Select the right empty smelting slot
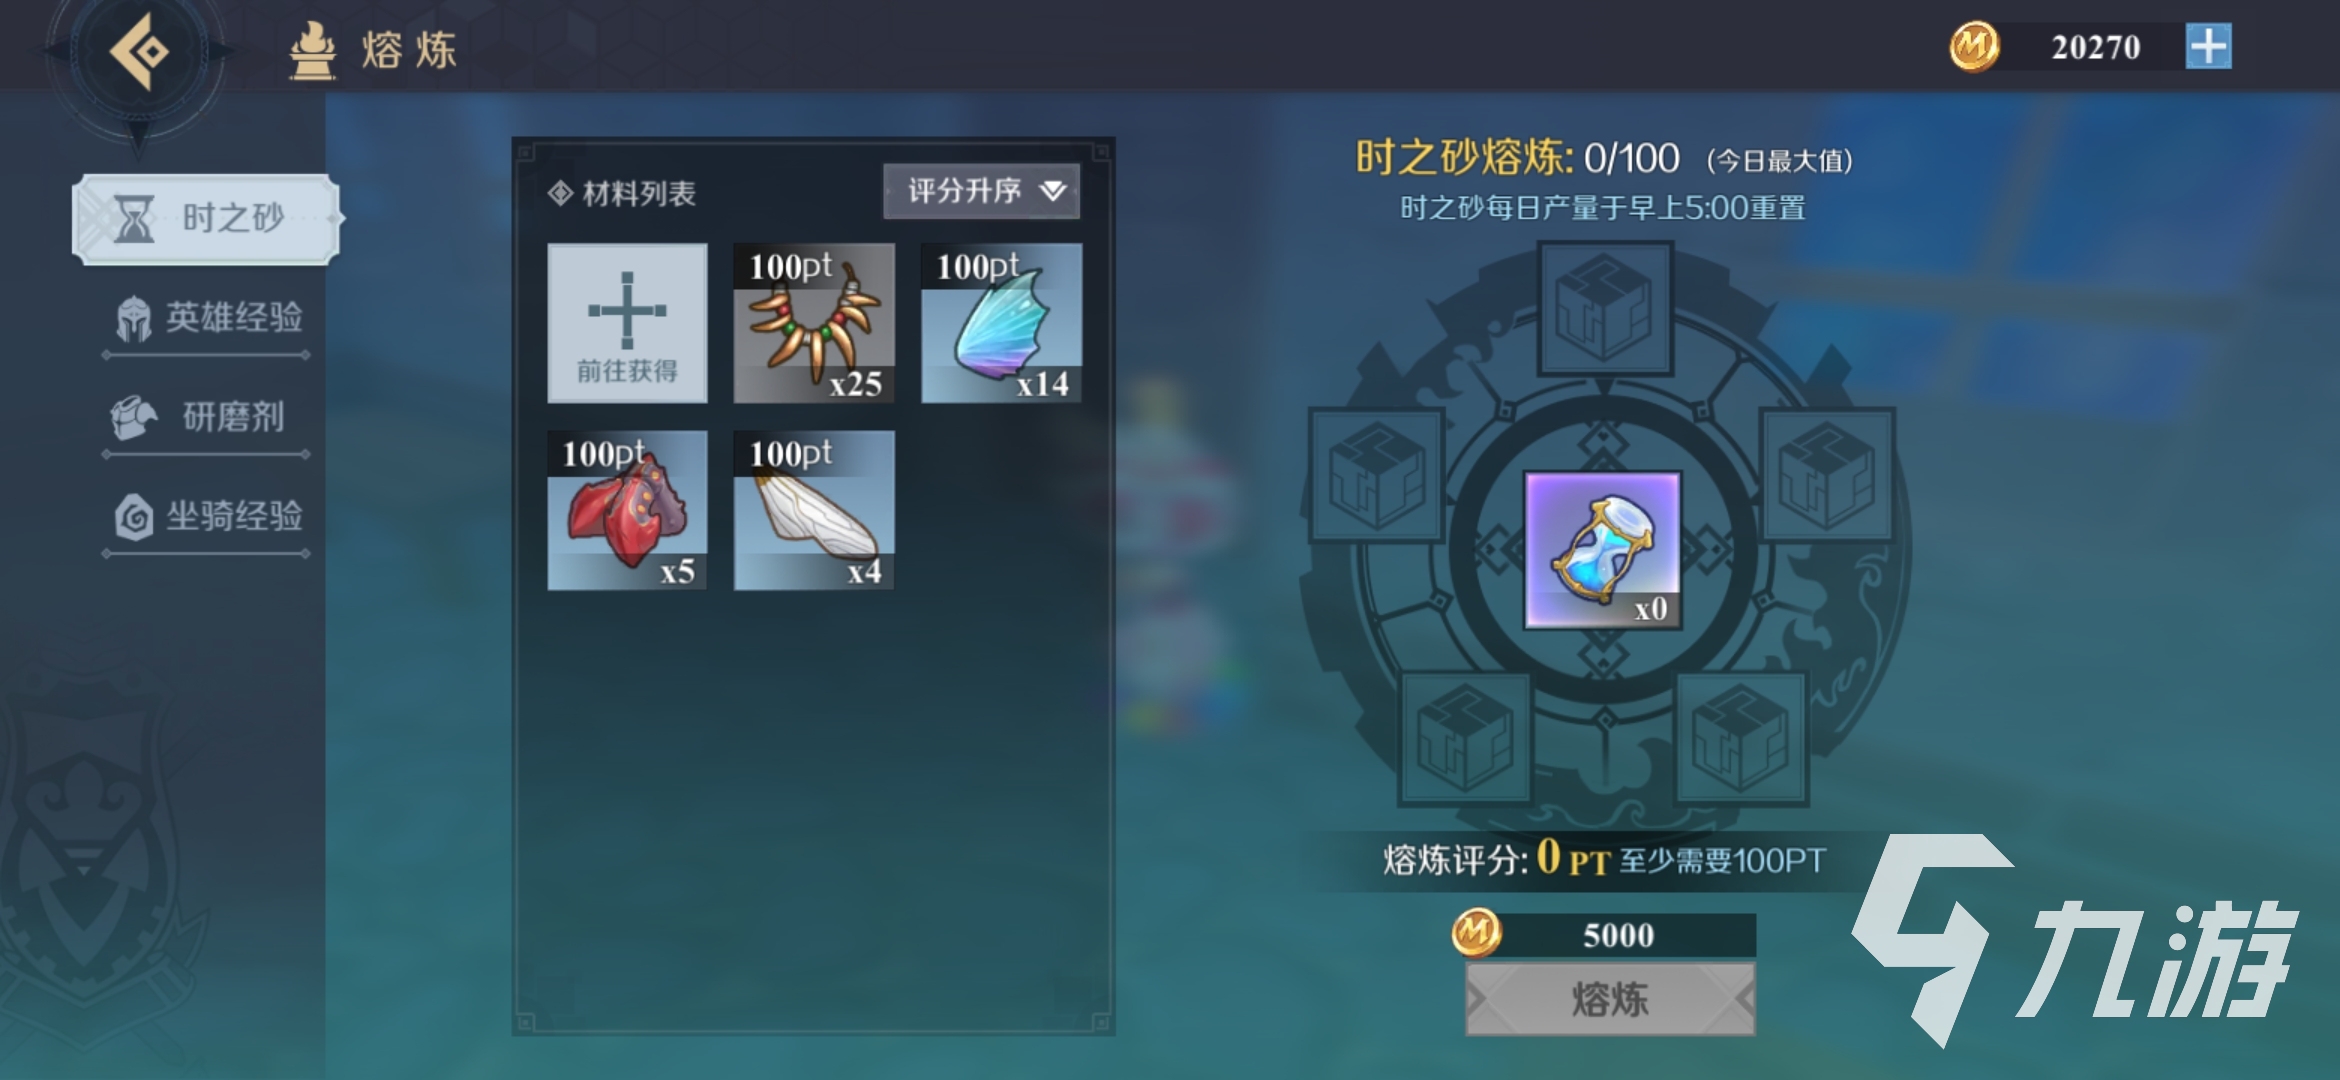Viewport: 2340px width, 1080px height. pos(1828,475)
